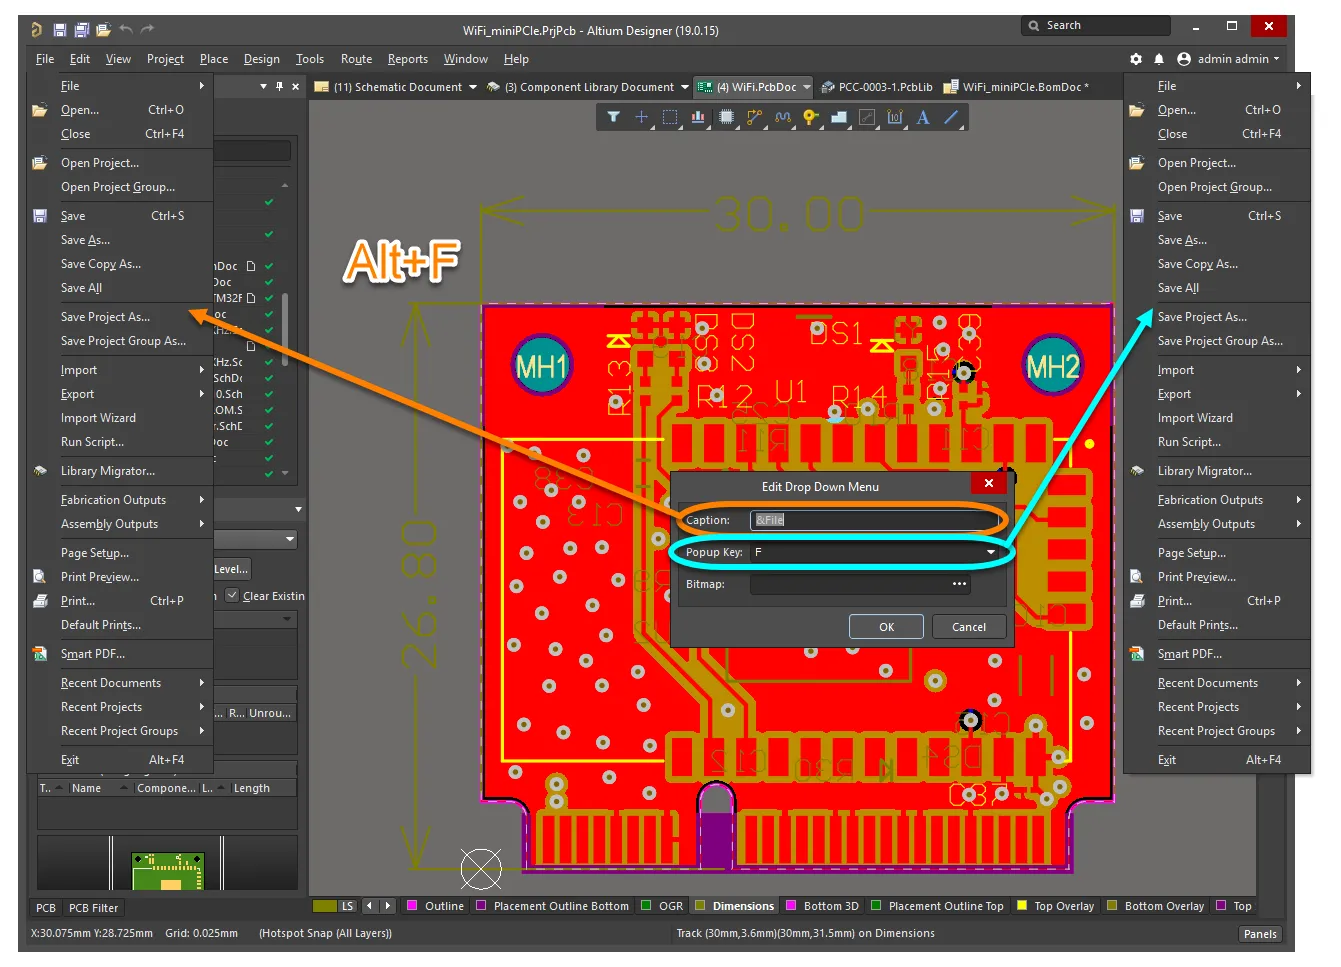
Task: Select the dimension tool in active bar
Action: point(895,117)
